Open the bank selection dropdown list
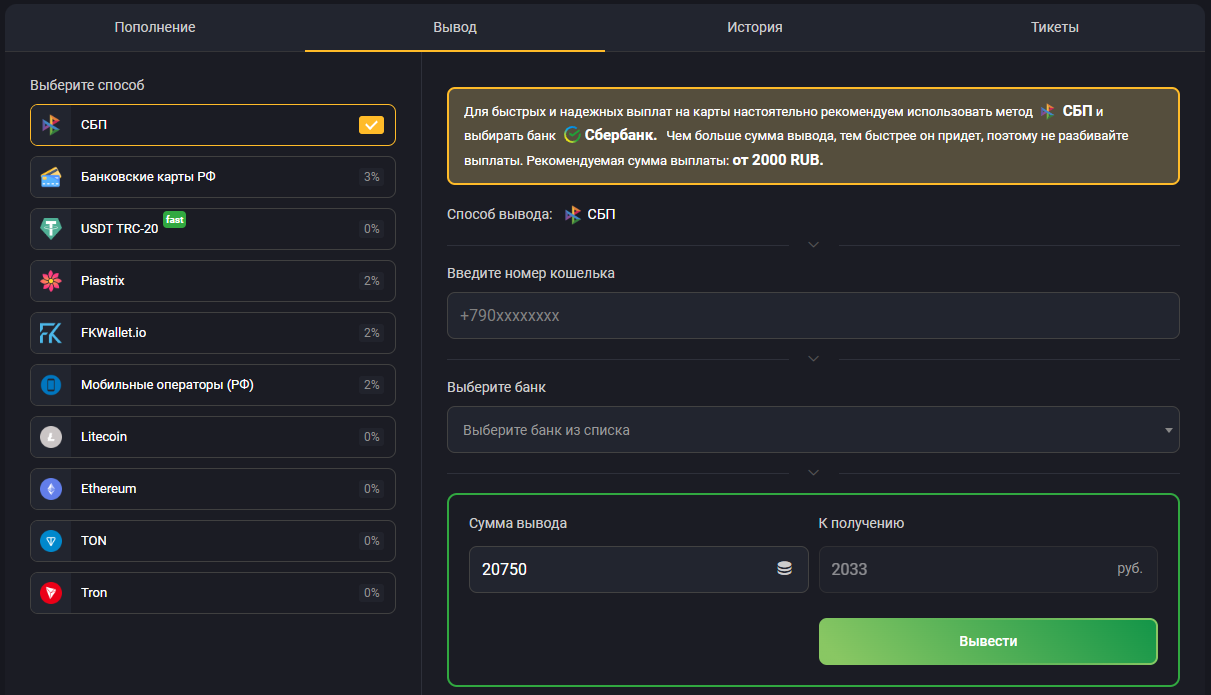1211x695 pixels. pos(812,430)
